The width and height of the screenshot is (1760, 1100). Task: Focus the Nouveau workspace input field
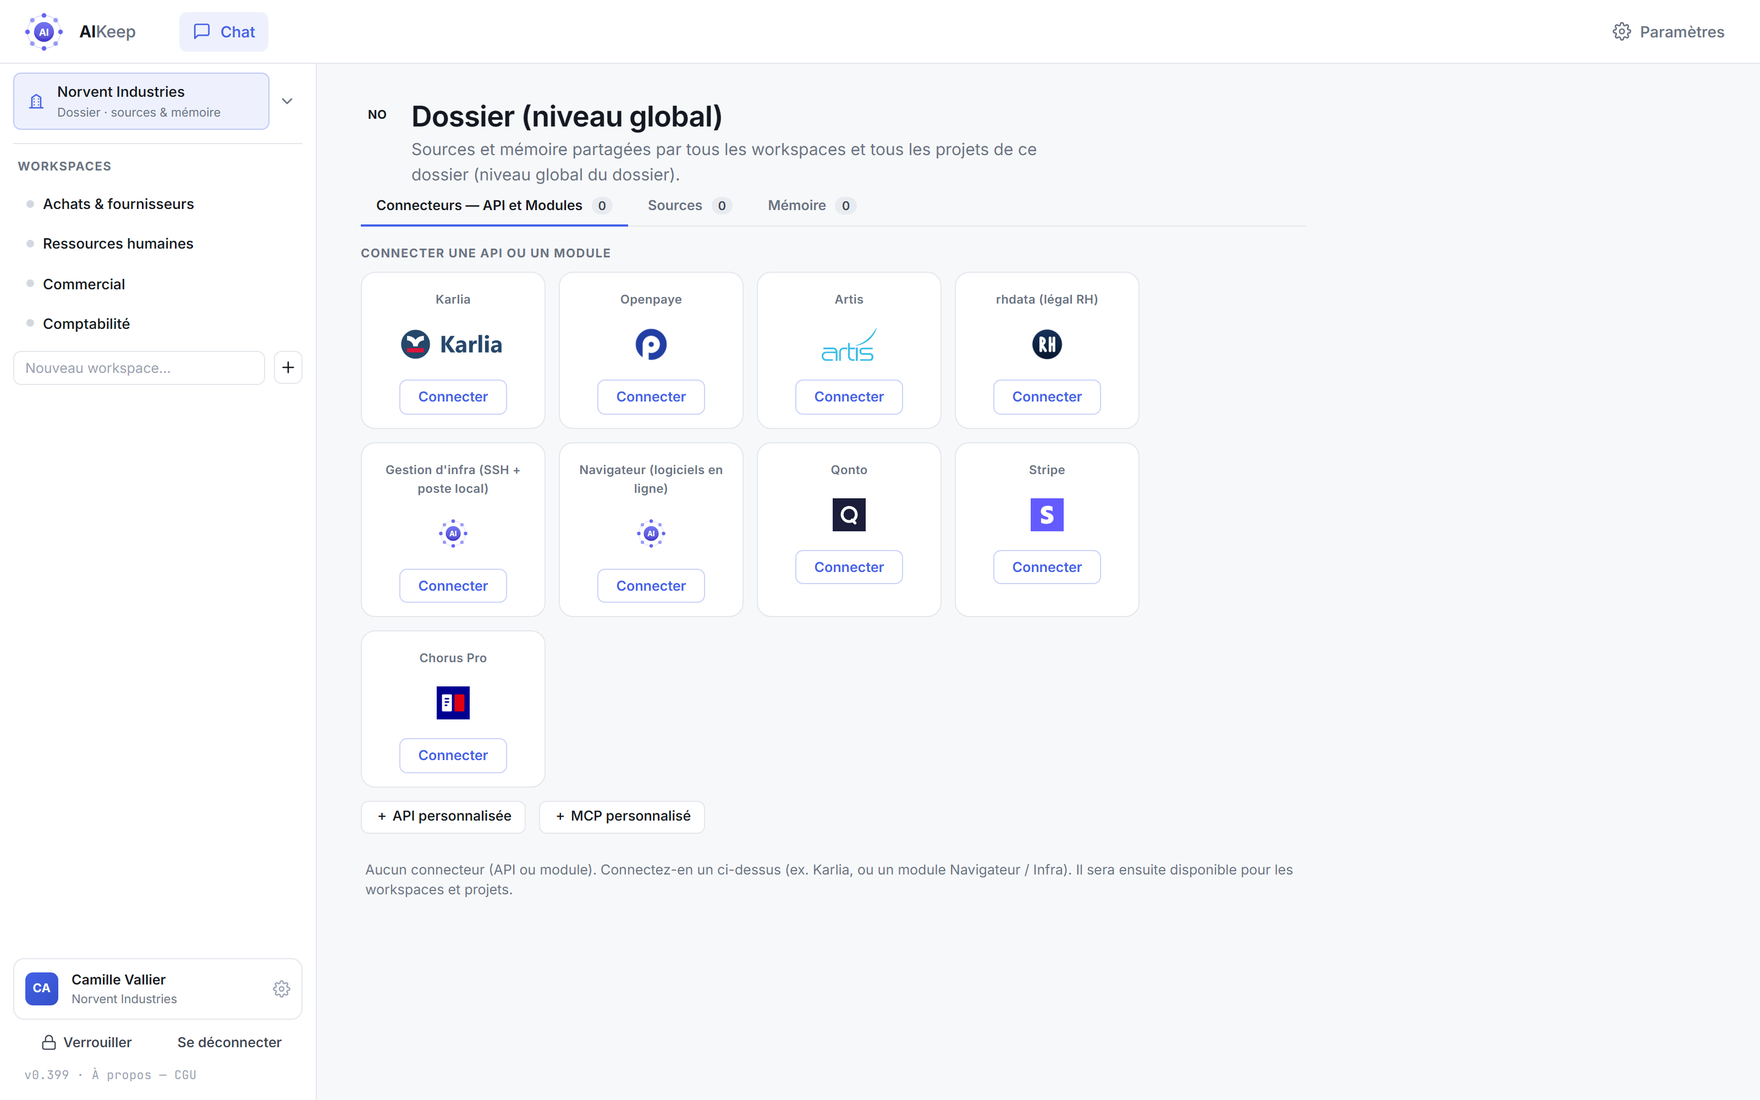pos(139,368)
